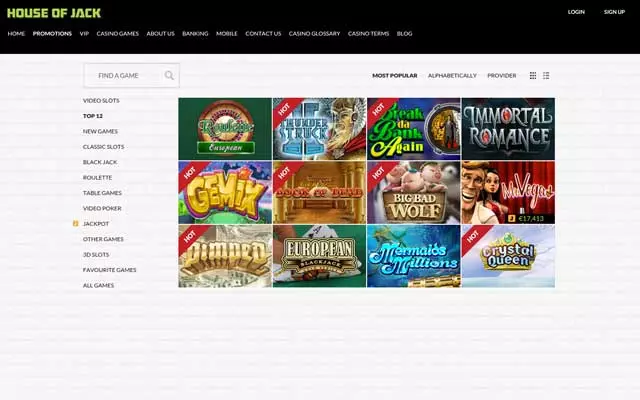
Task: Select the Top 12 category
Action: coord(93,116)
